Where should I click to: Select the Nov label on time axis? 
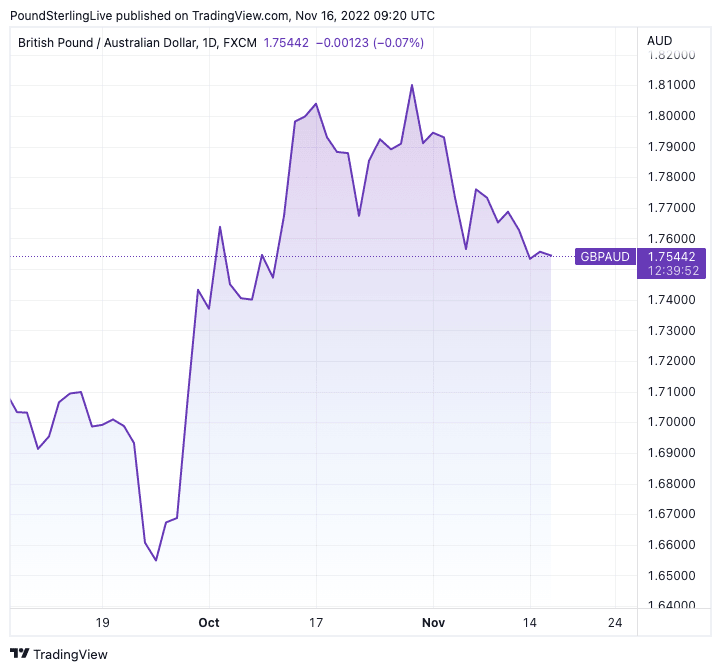[432, 622]
